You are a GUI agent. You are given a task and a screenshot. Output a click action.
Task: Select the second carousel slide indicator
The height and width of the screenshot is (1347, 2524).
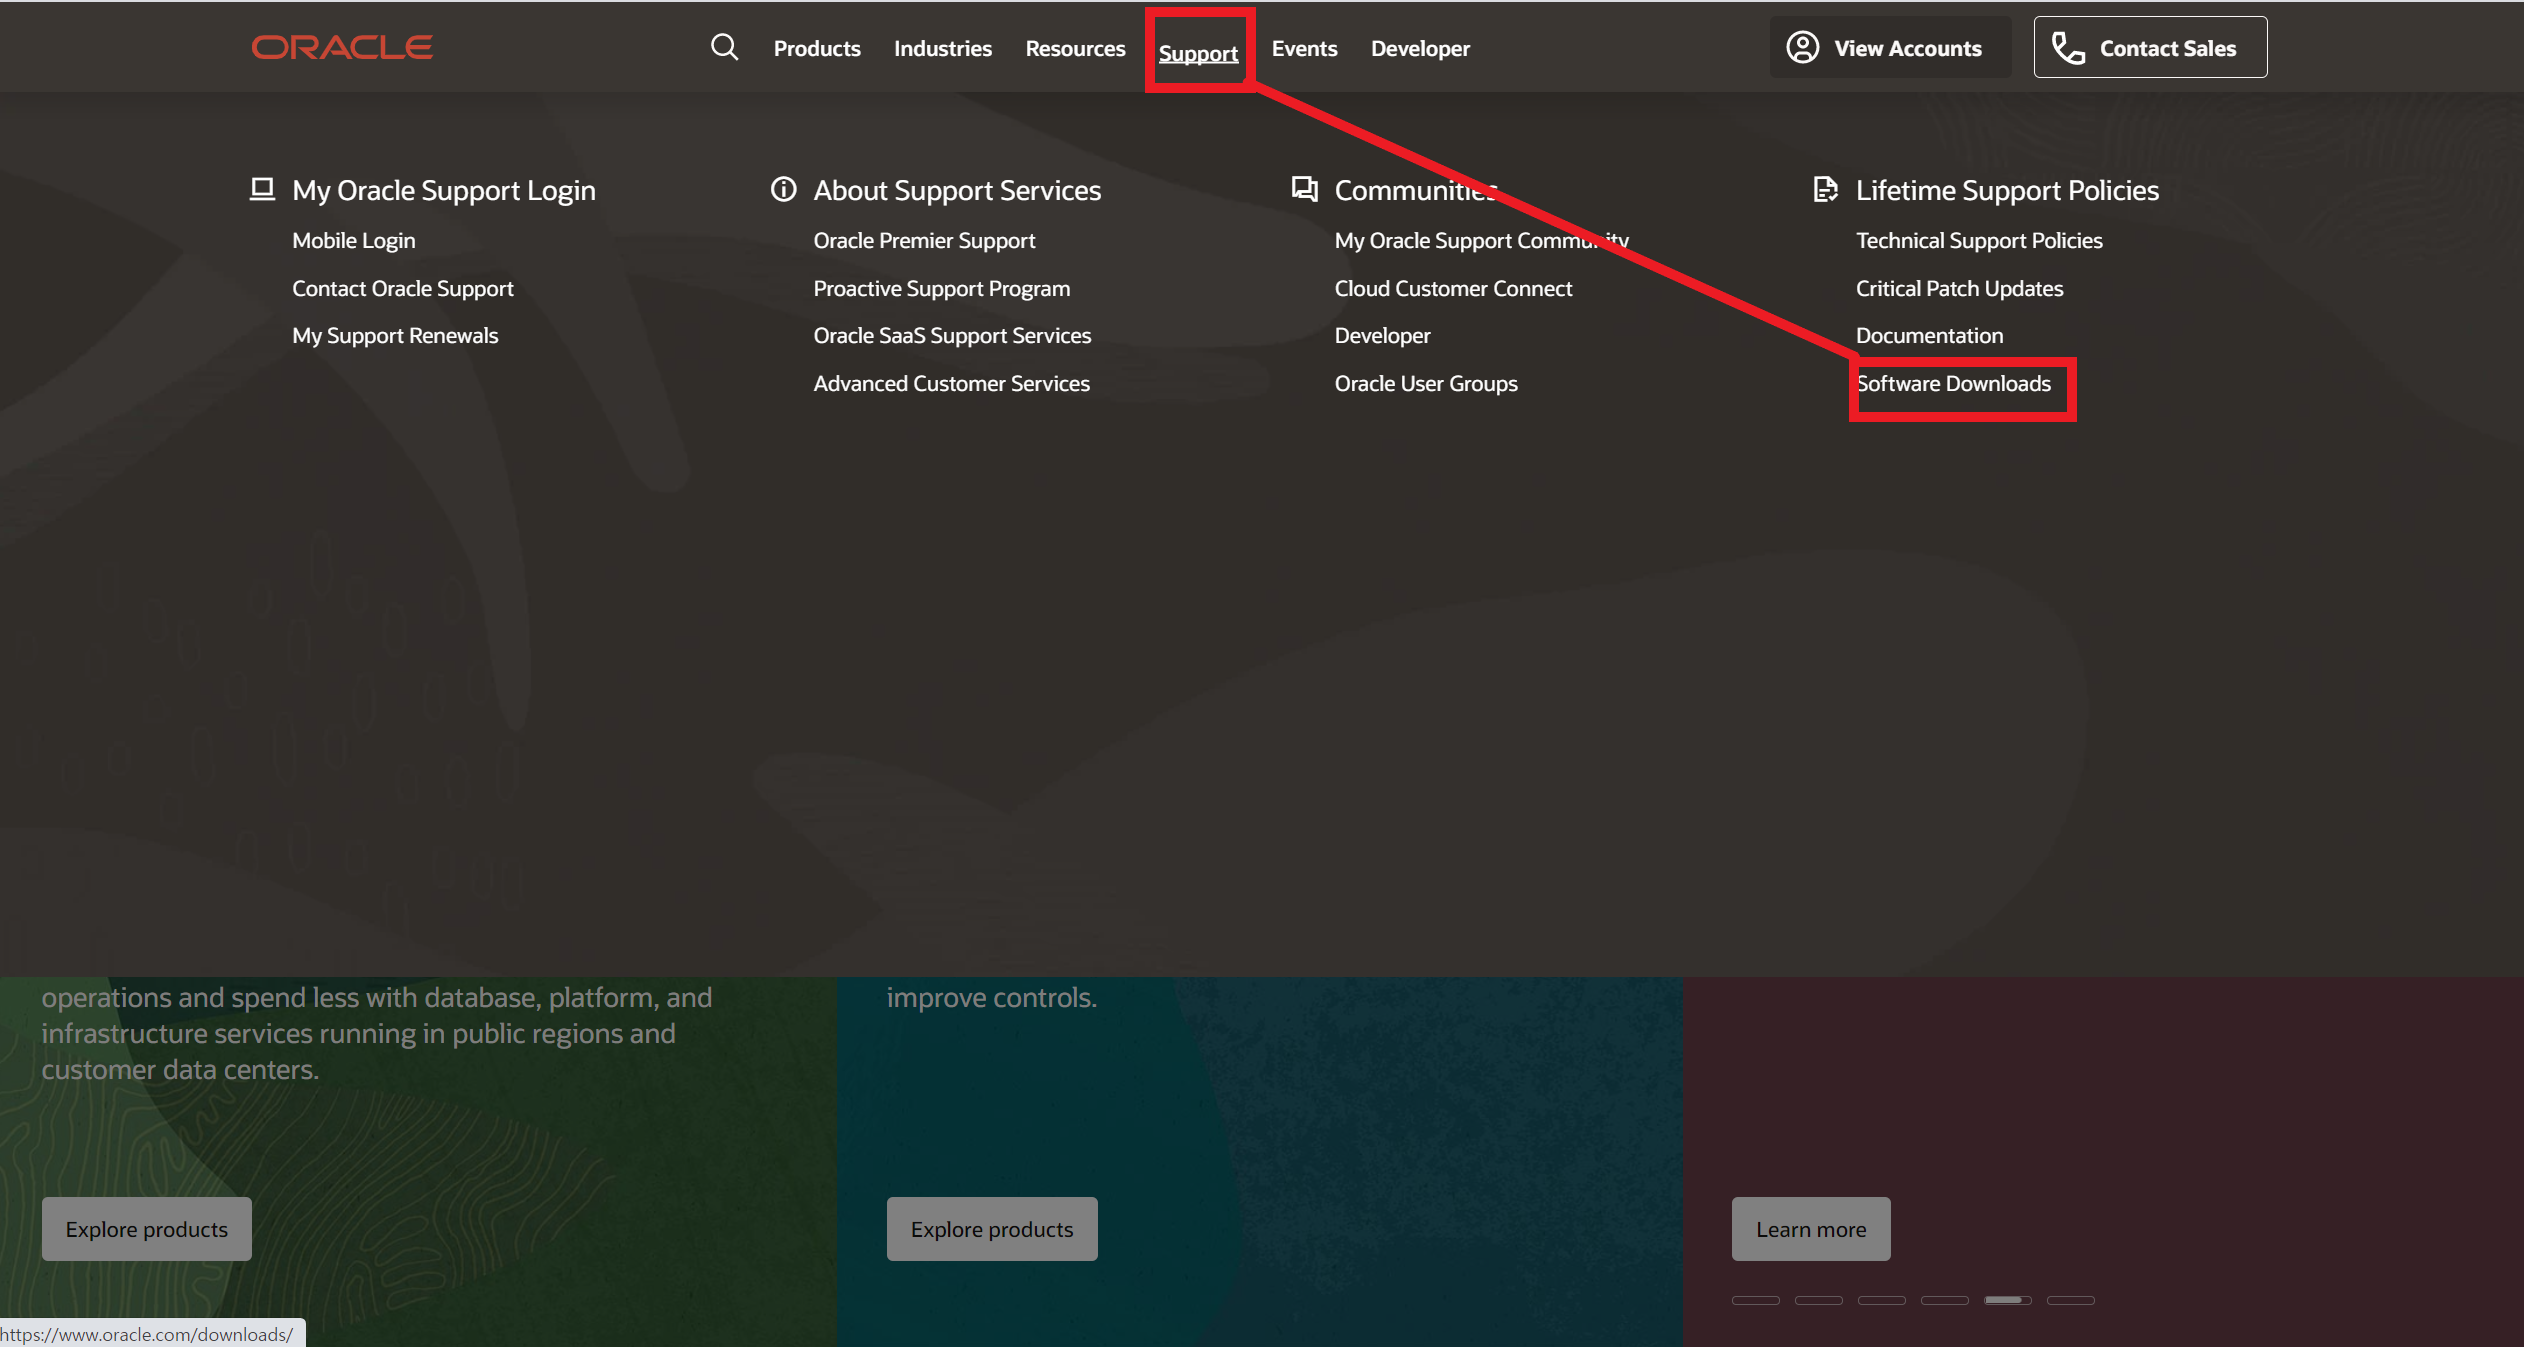[1819, 1300]
